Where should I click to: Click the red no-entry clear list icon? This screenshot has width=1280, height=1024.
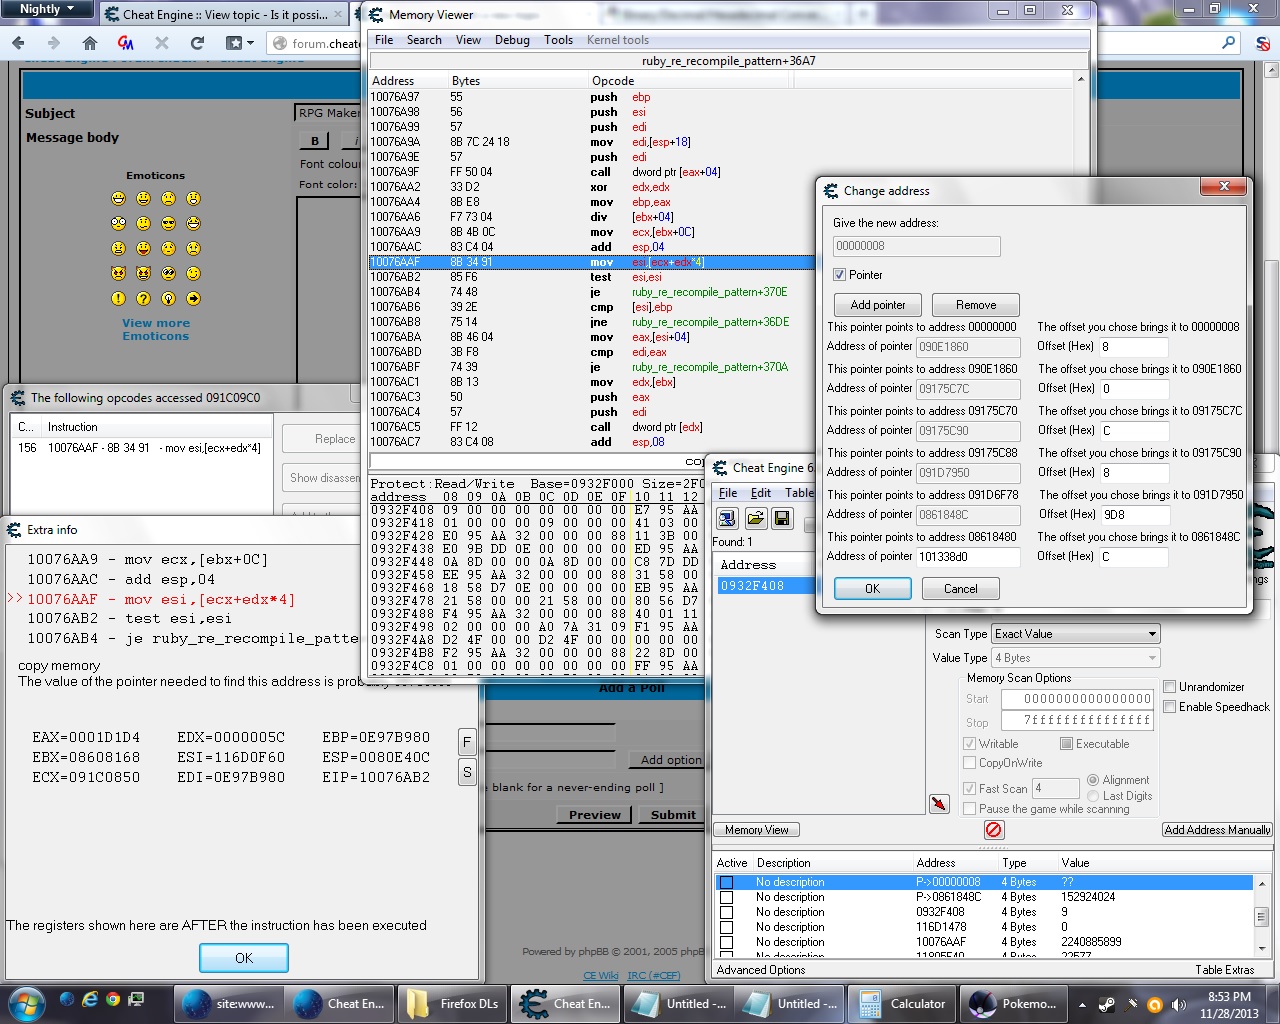tap(993, 830)
